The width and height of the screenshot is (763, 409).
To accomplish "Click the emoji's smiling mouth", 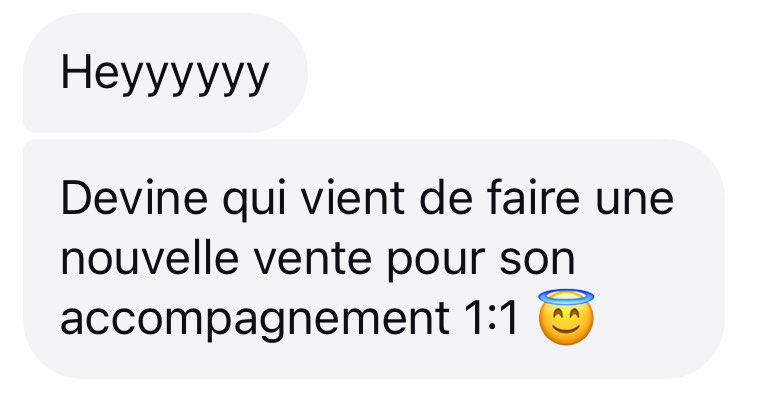I will pos(566,329).
